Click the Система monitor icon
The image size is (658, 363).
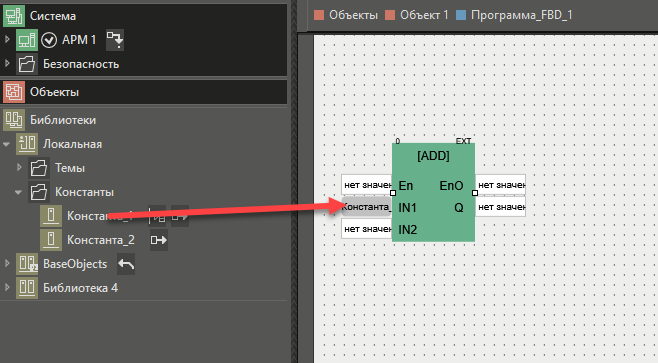coord(14,16)
